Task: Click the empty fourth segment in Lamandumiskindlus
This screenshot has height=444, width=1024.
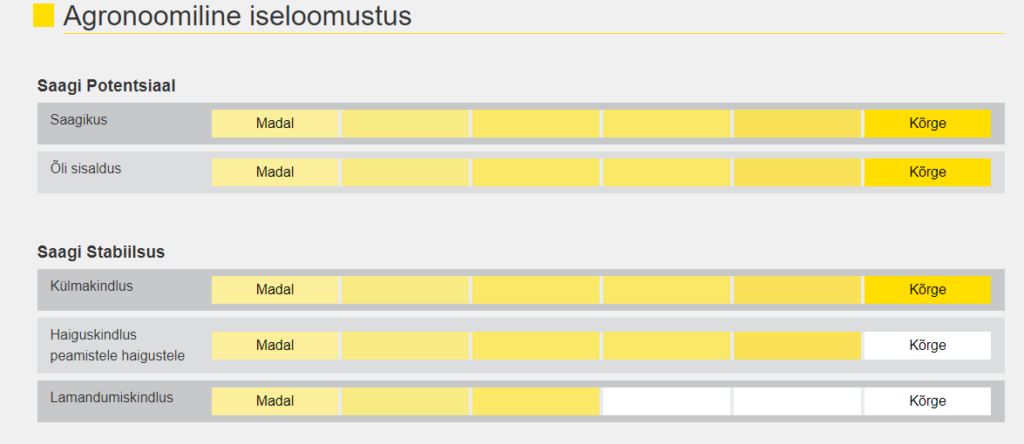Action: pos(666,401)
